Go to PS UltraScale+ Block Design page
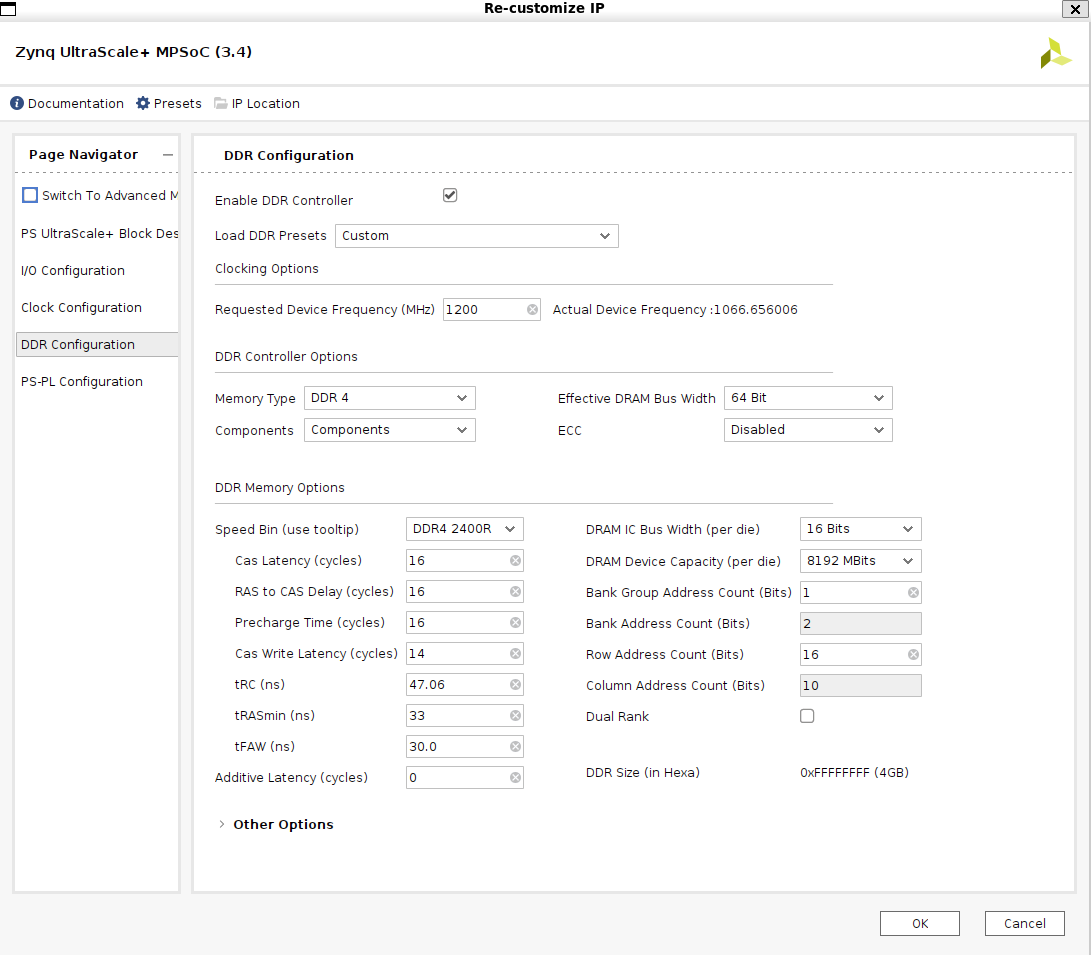Viewport: 1091px width, 955px height. pyautogui.click(x=99, y=234)
